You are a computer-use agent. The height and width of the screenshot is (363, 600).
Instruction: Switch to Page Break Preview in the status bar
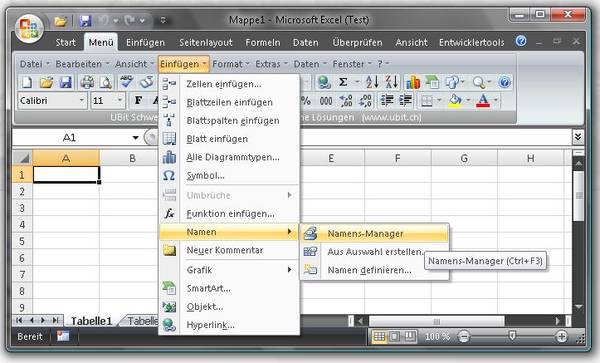409,337
